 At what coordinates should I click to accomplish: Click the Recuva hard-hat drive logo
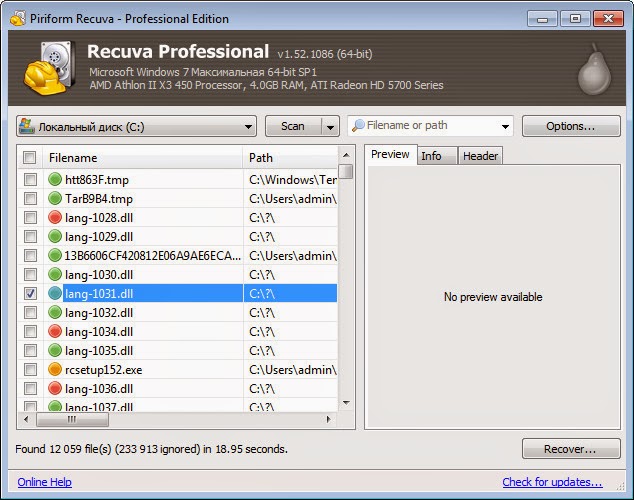(x=49, y=68)
